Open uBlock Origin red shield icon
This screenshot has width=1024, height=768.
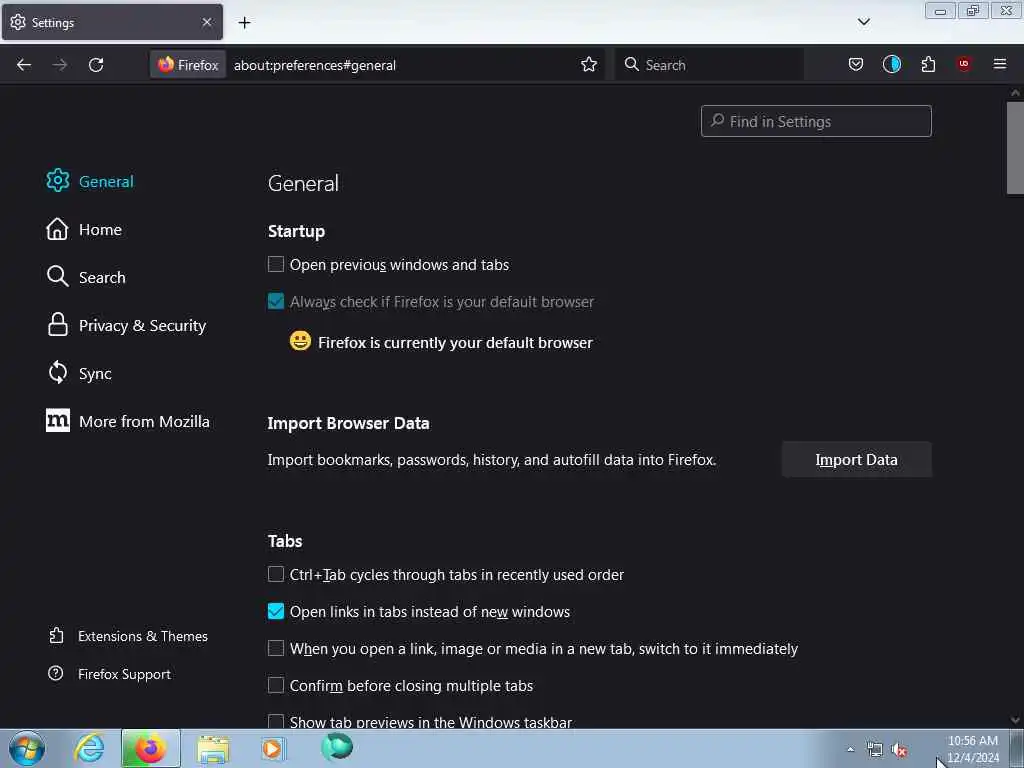(x=963, y=63)
